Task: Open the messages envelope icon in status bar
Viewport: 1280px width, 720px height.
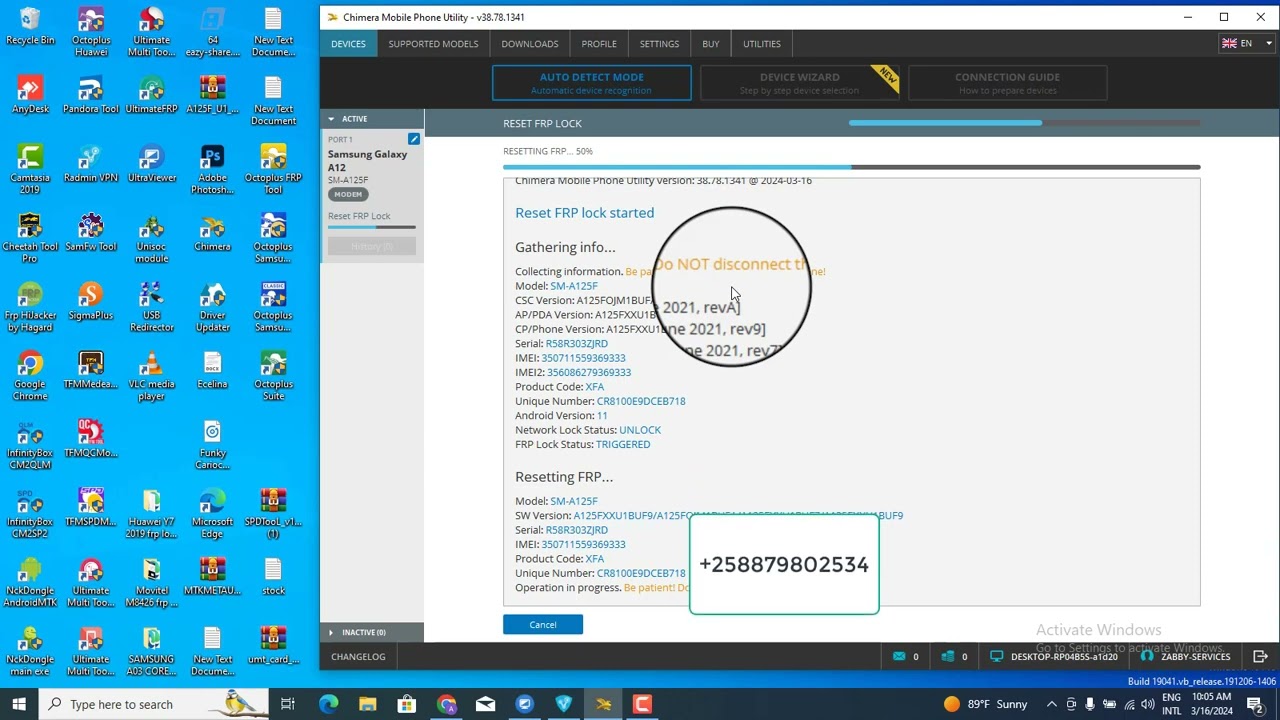Action: (901, 657)
